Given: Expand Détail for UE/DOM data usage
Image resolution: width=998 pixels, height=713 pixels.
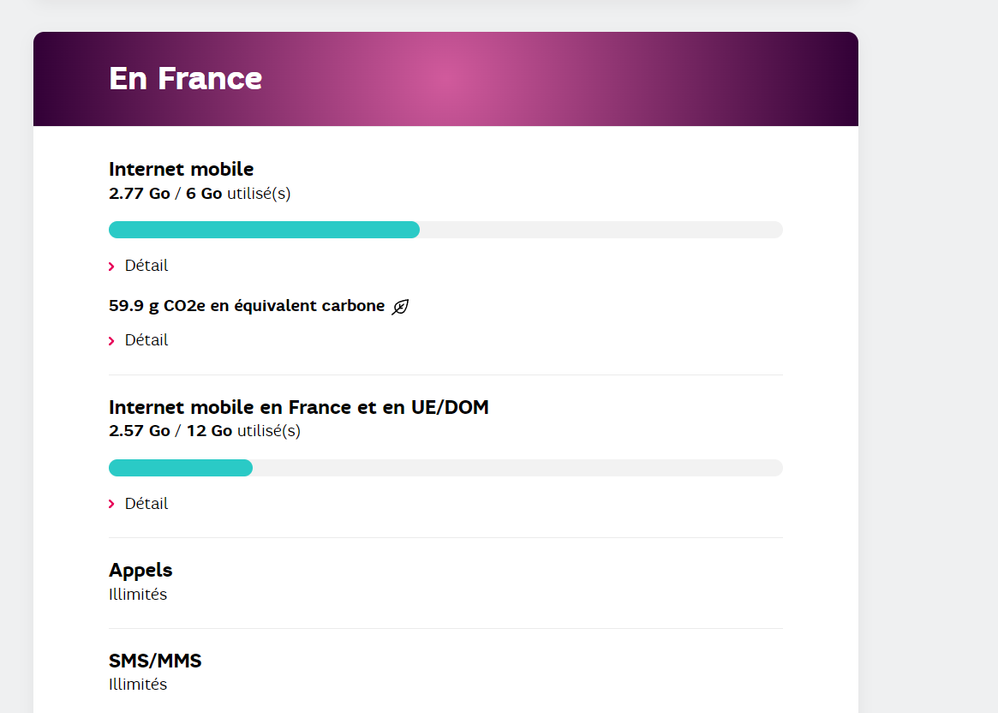Looking at the screenshot, I should (x=146, y=504).
